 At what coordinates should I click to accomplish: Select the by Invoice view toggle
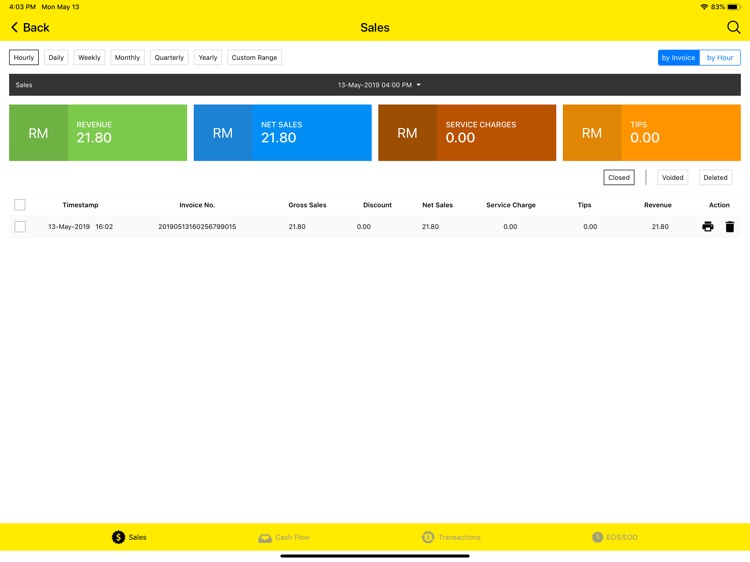click(x=678, y=57)
